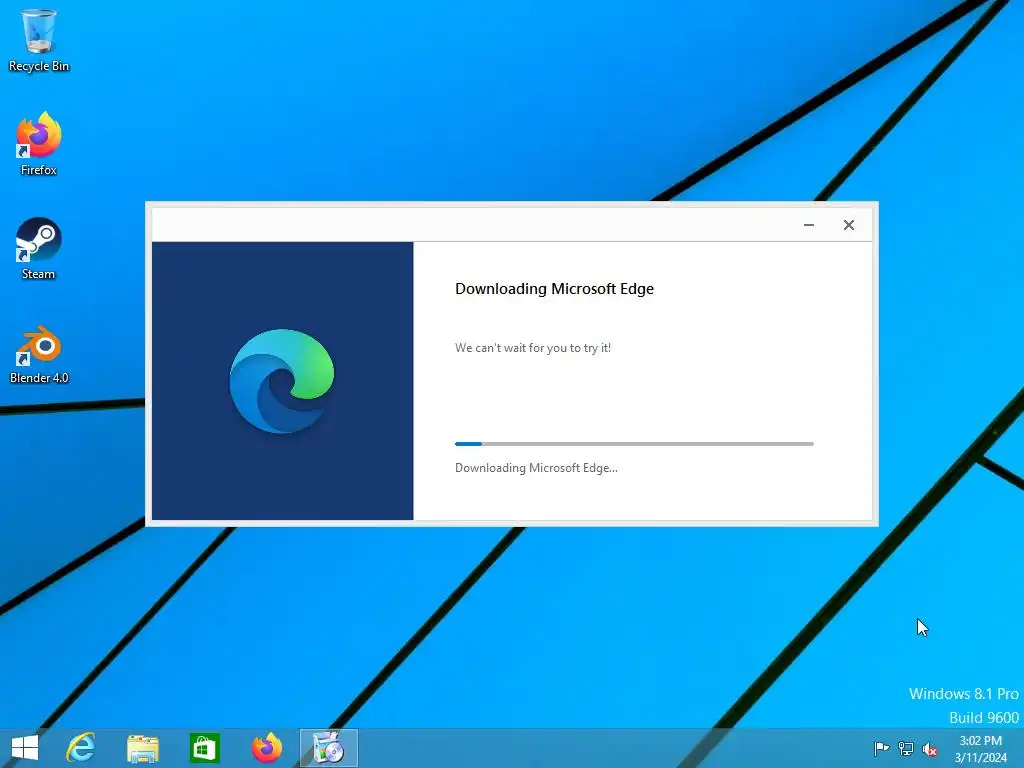Click the download progress bar
The image size is (1024, 768).
[x=633, y=444]
